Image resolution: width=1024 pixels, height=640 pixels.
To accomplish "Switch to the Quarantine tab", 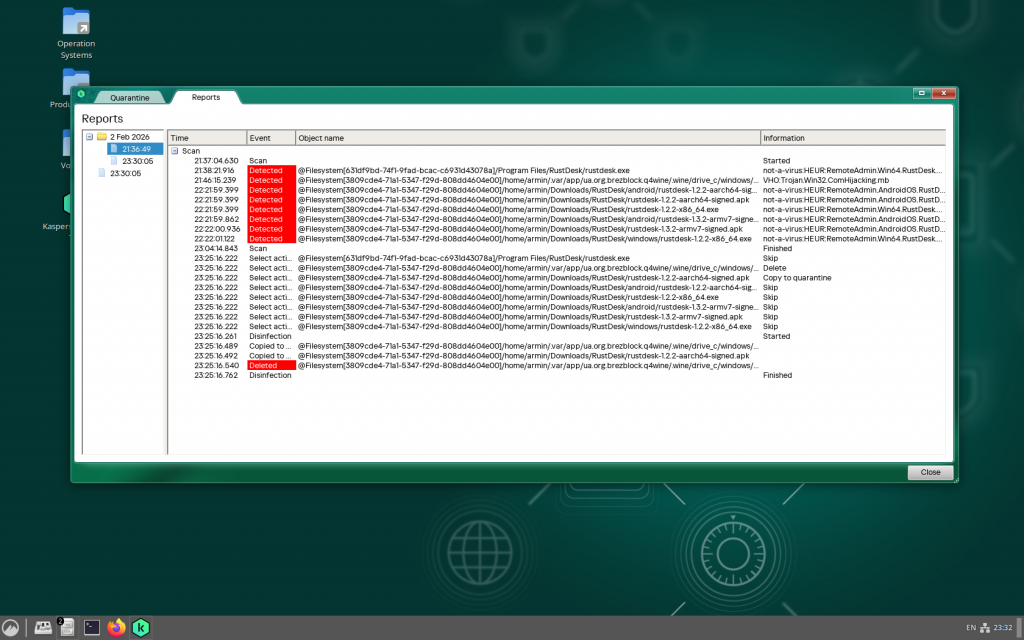I will click(129, 97).
